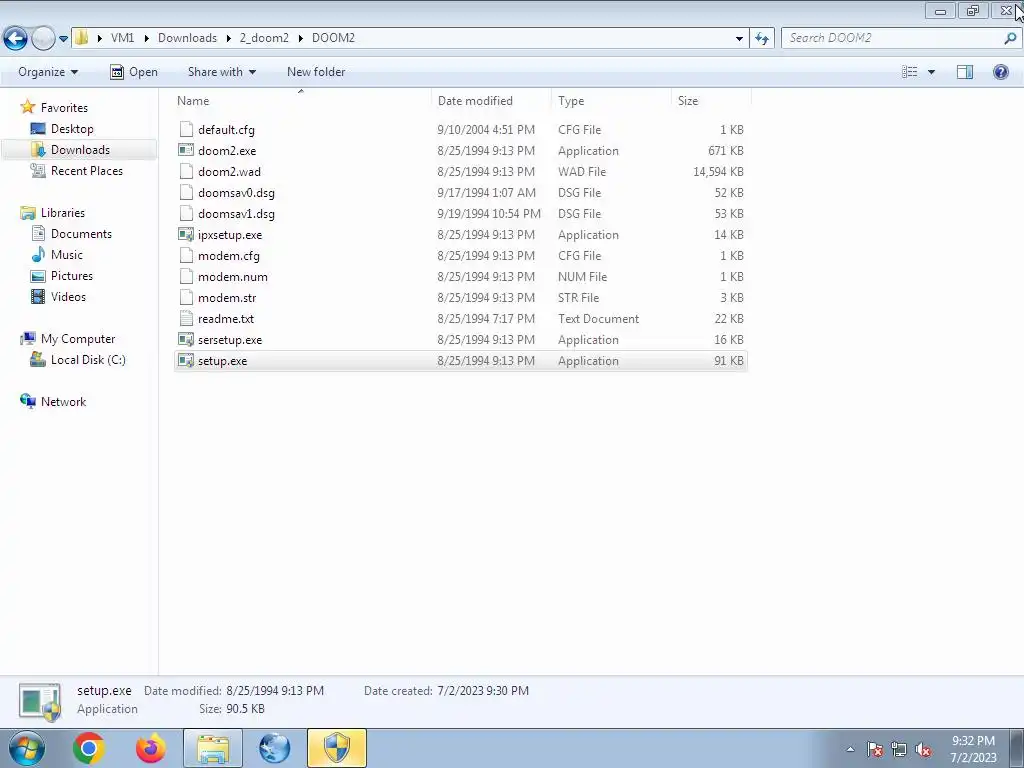Open the Music library

67,255
